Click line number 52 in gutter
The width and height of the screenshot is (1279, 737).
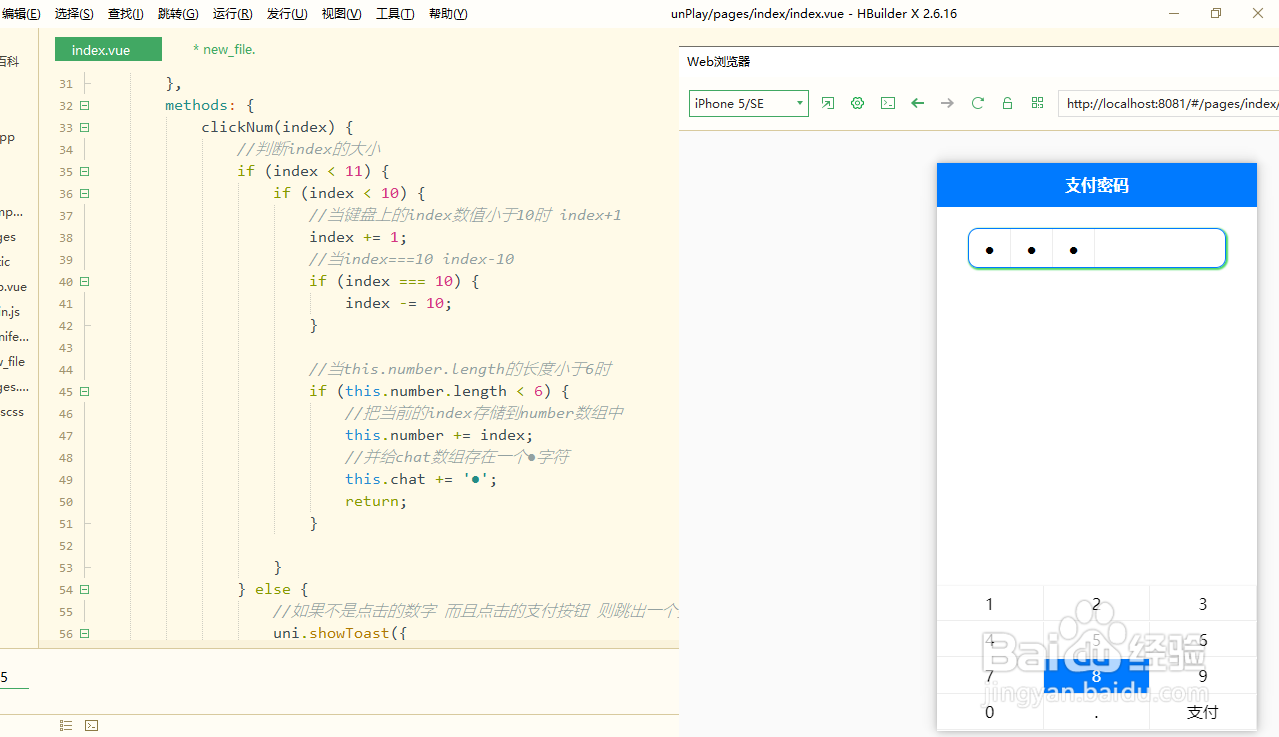pos(66,545)
